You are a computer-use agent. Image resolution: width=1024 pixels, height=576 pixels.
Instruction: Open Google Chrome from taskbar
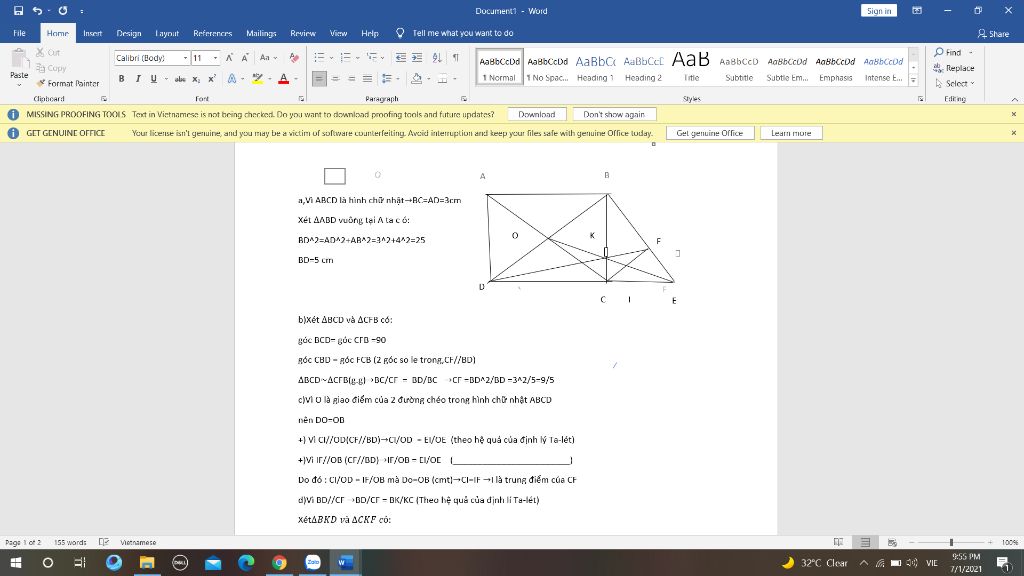click(x=280, y=562)
